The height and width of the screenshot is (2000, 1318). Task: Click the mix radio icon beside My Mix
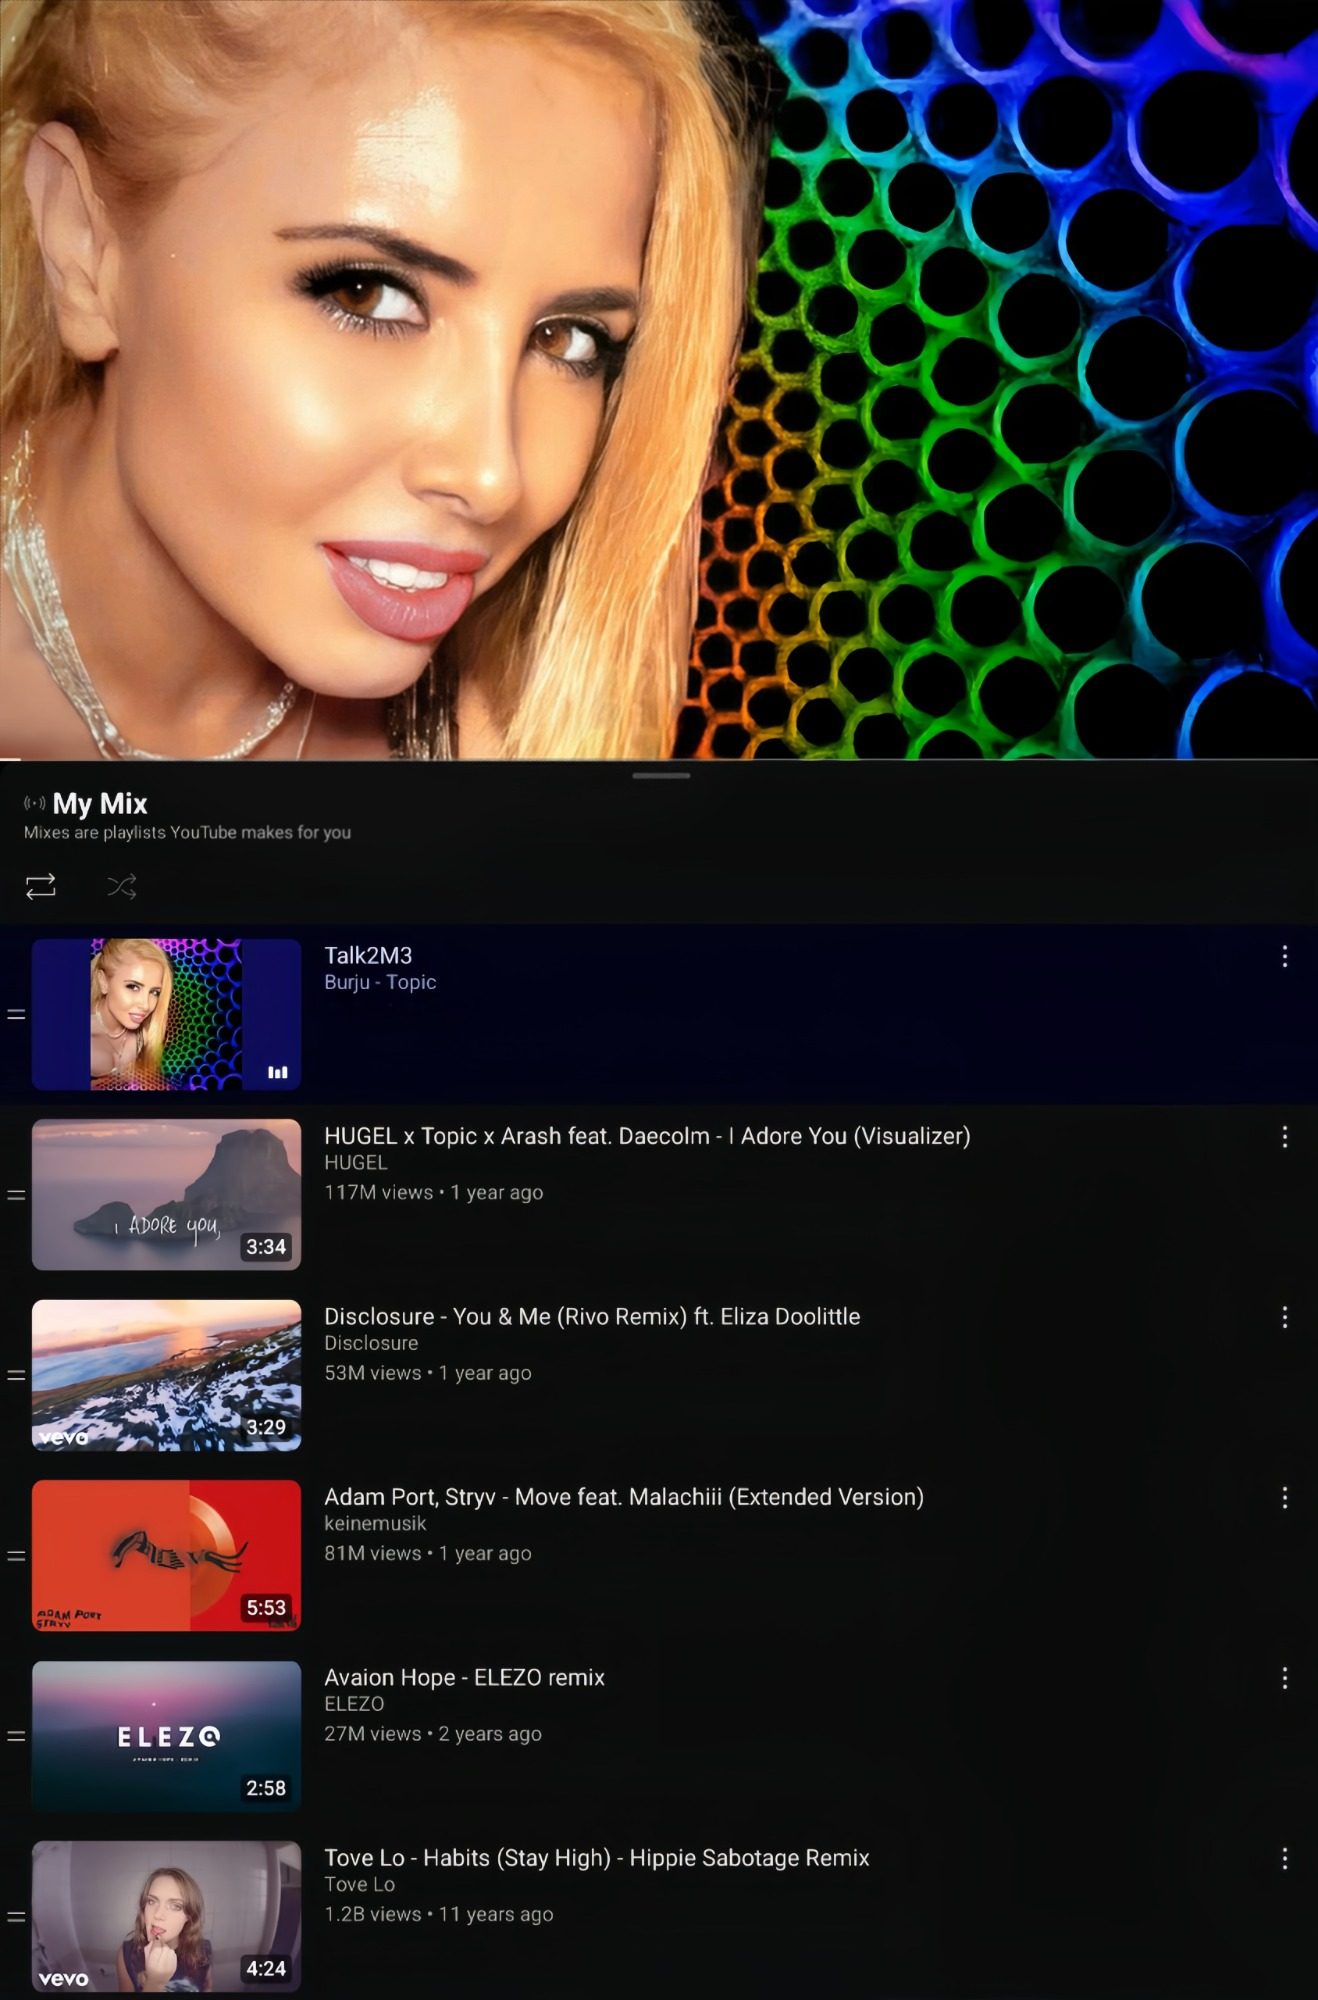pyautogui.click(x=35, y=803)
